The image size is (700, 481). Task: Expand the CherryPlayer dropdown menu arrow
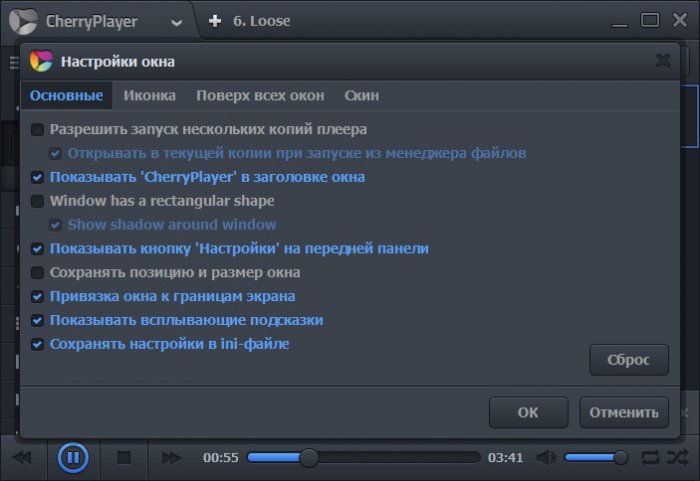point(177,22)
